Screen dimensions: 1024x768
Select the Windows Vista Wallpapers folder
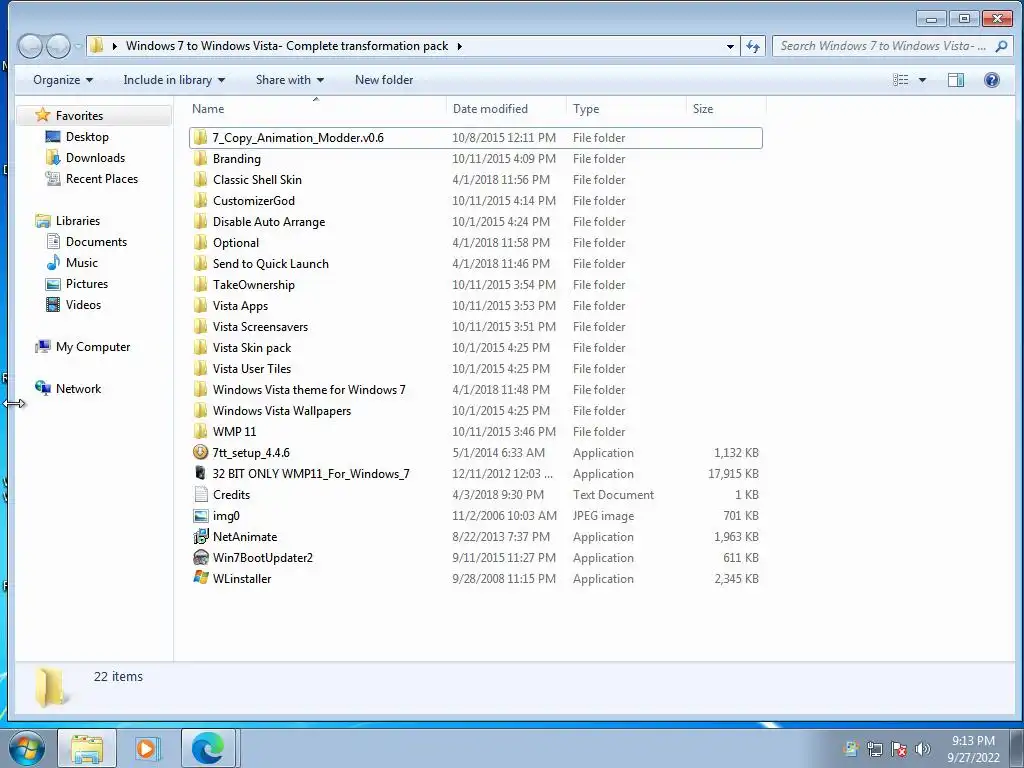pos(475,410)
